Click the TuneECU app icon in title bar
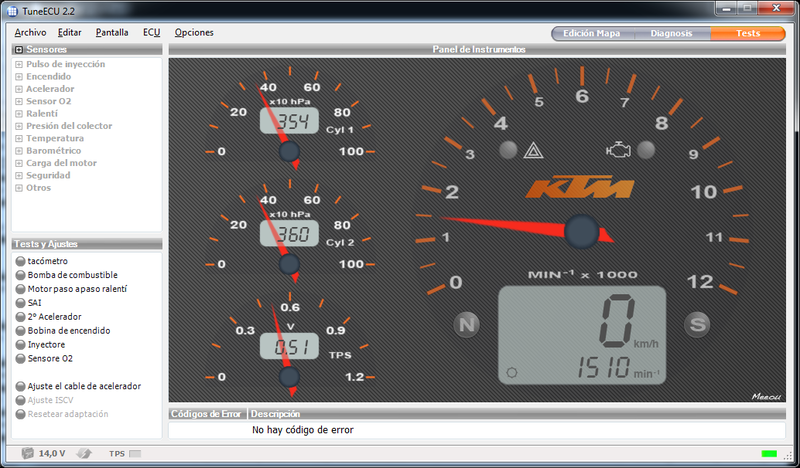The width and height of the screenshot is (800, 468). (12, 11)
